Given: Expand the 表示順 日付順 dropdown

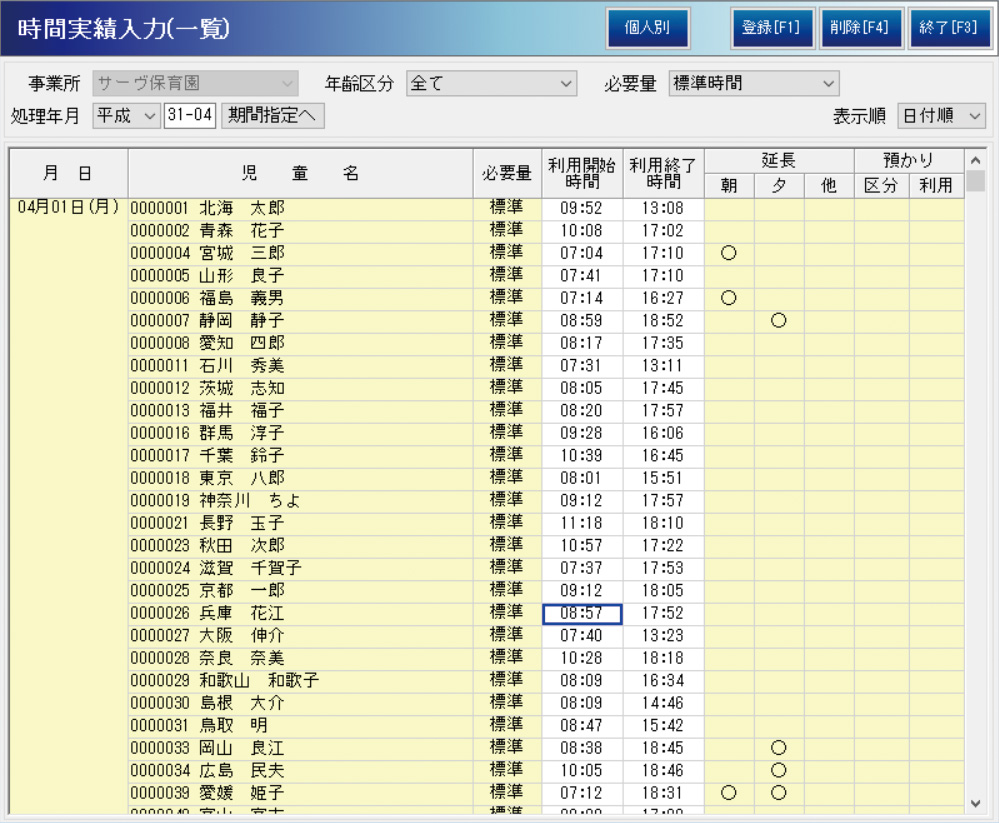Looking at the screenshot, I should [941, 115].
